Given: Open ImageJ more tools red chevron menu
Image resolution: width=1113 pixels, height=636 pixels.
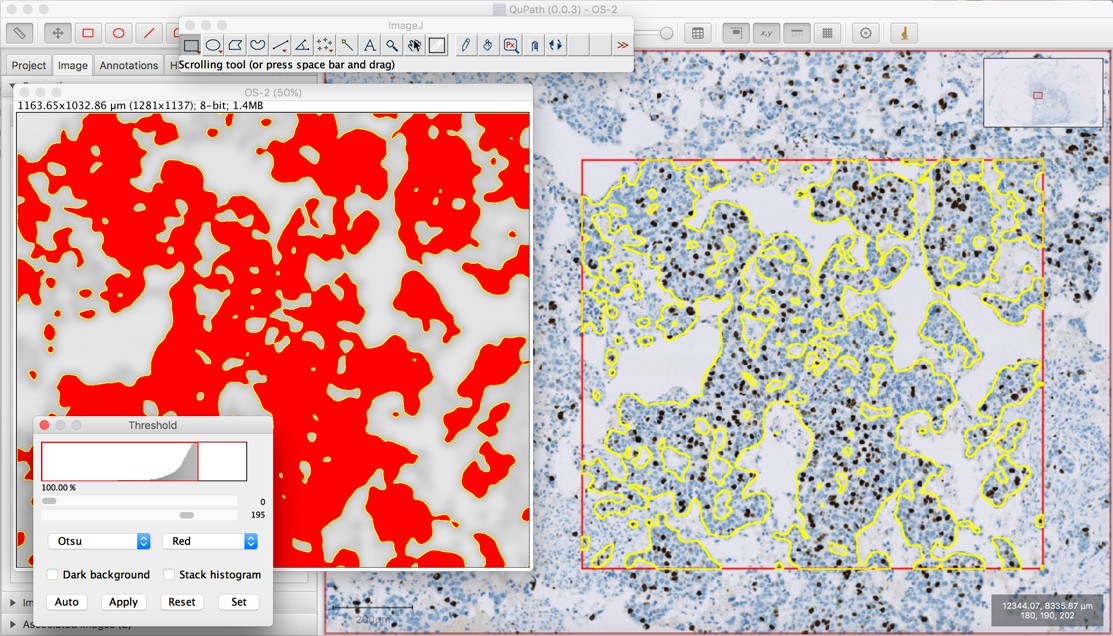Looking at the screenshot, I should tap(623, 45).
